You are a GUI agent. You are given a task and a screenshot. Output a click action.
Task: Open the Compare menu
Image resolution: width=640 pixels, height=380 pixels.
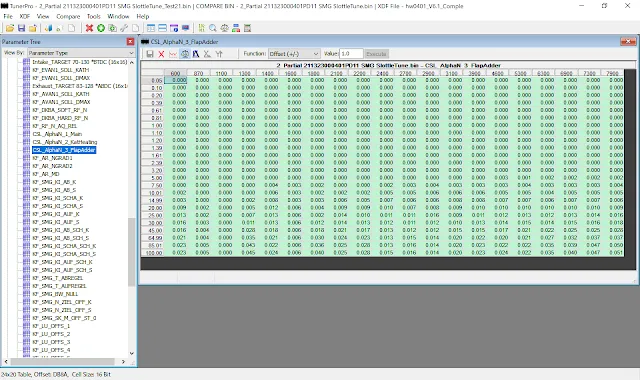pyautogui.click(x=68, y=16)
